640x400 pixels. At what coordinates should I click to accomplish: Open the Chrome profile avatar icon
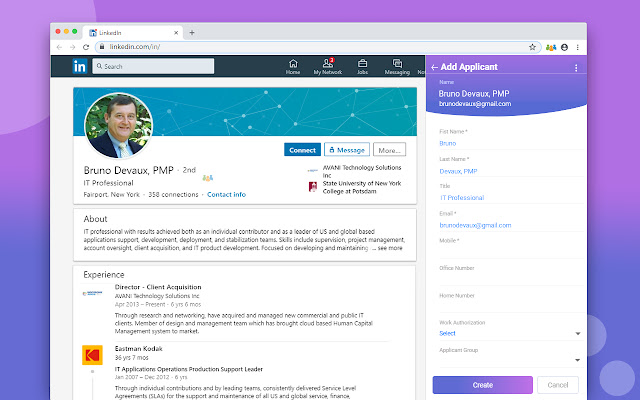tap(564, 47)
